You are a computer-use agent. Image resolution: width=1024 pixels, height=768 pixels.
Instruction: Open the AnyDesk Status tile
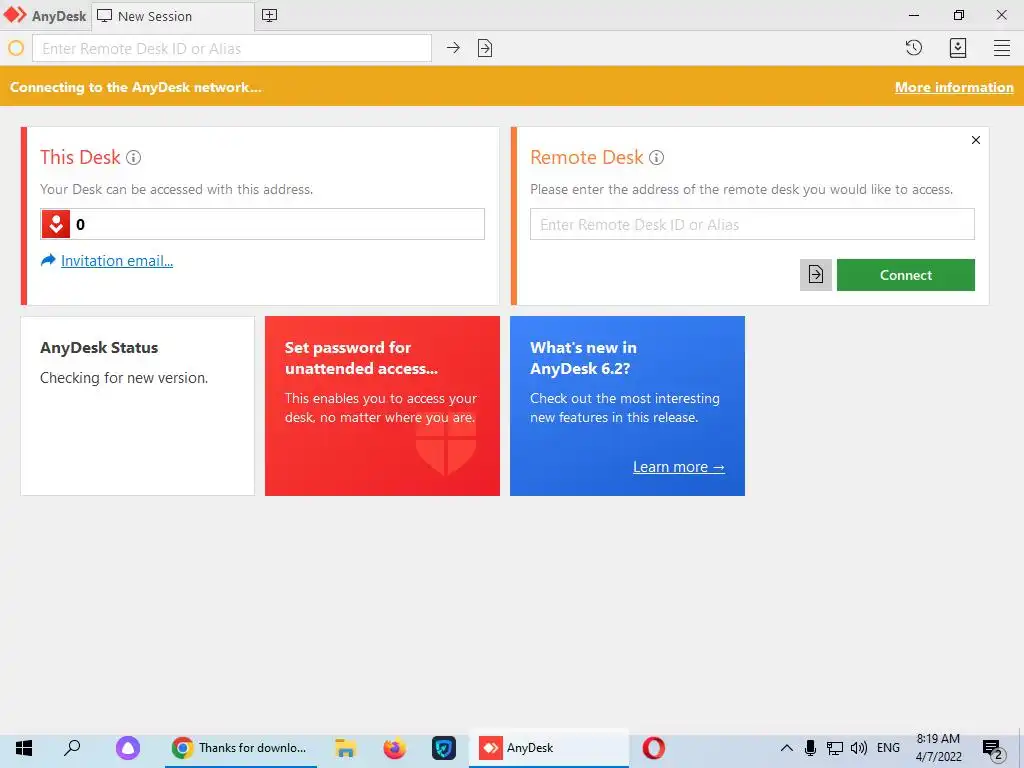(x=138, y=406)
